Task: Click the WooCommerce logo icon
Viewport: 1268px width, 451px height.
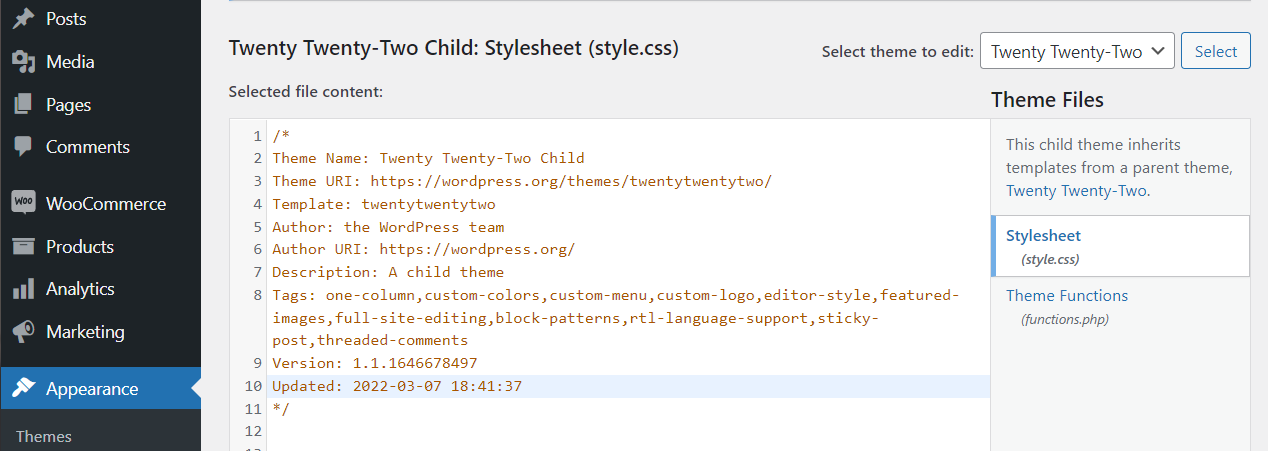Action: [x=24, y=203]
